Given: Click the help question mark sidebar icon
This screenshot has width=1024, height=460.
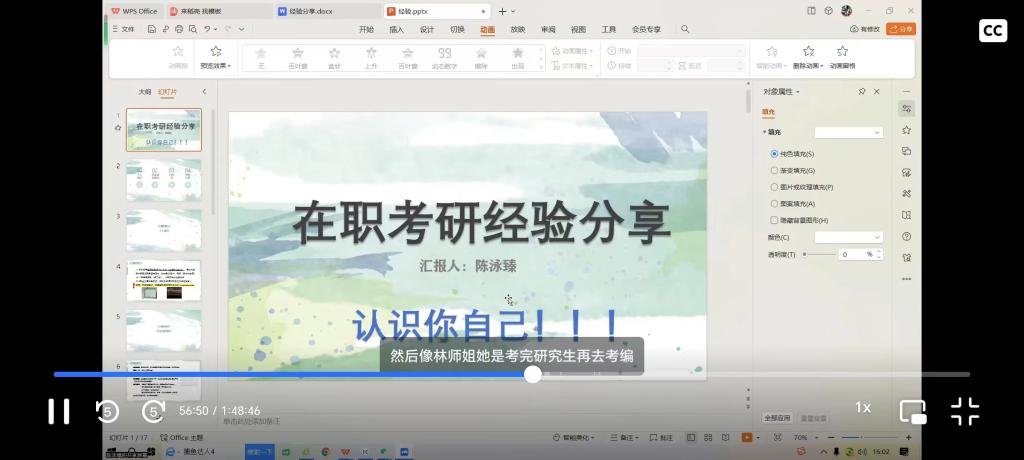Looking at the screenshot, I should pos(906,237).
